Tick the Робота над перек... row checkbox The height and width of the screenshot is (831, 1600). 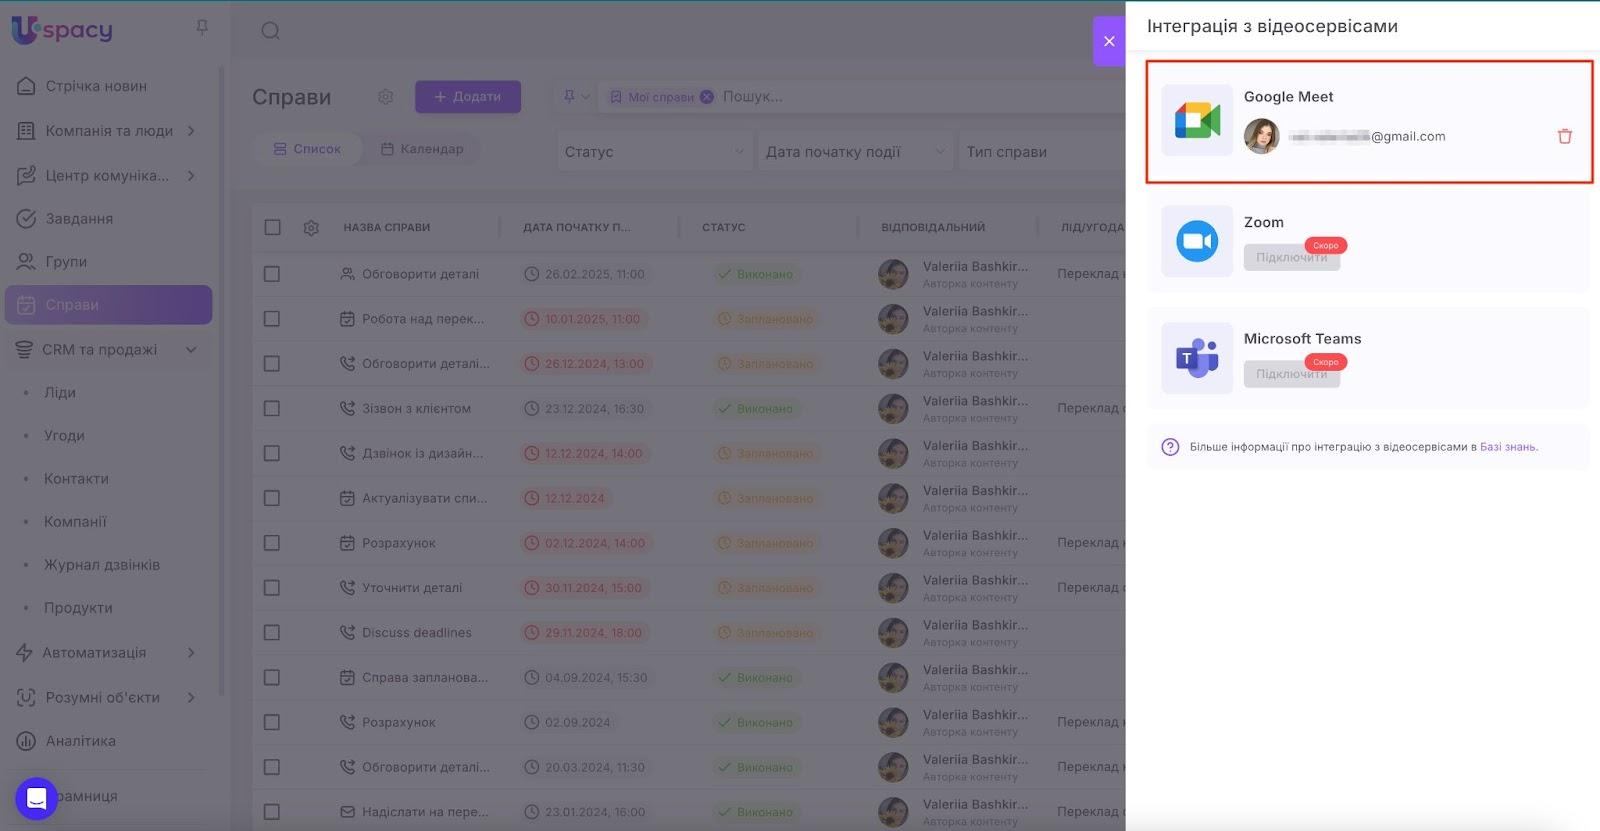point(272,319)
